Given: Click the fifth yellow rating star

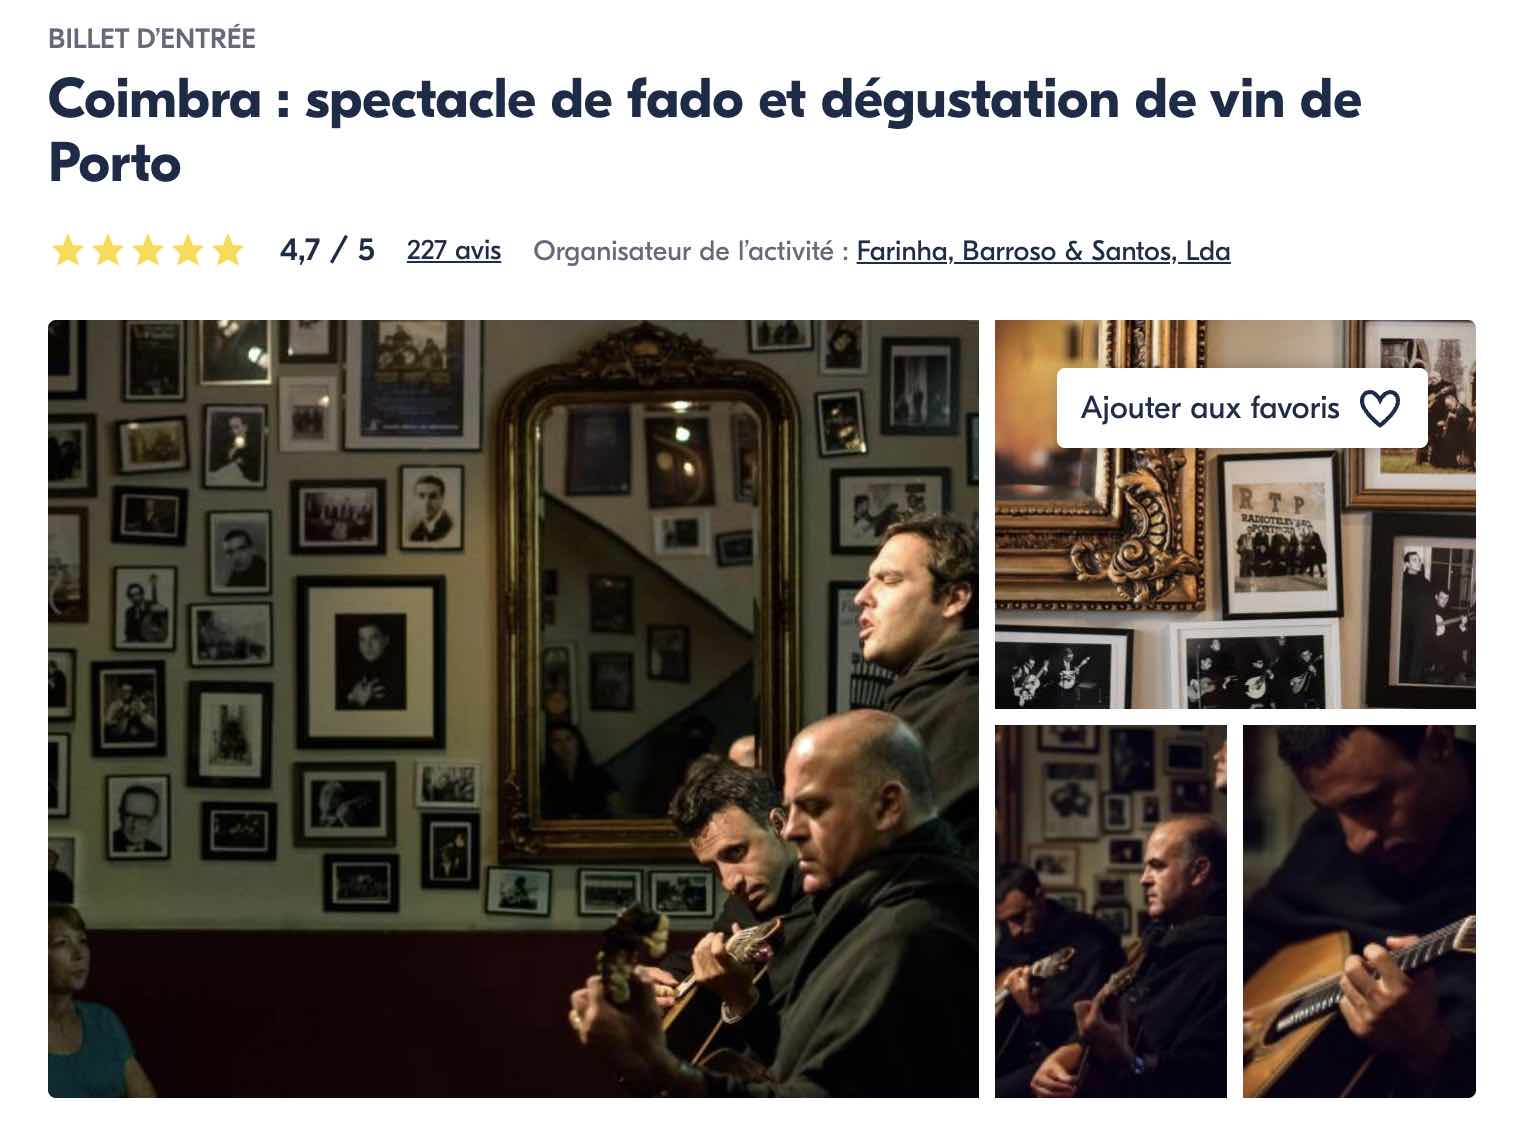Looking at the screenshot, I should click(x=227, y=250).
